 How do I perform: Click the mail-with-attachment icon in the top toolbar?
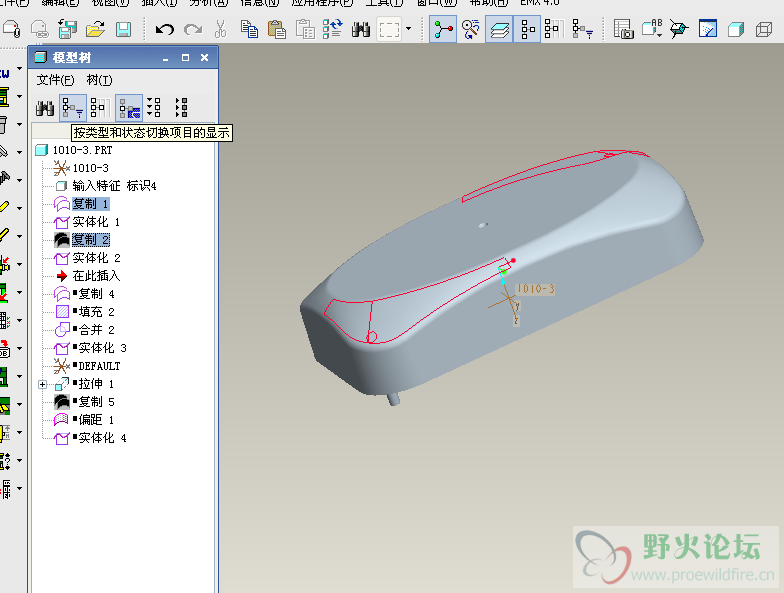[x=12, y=30]
